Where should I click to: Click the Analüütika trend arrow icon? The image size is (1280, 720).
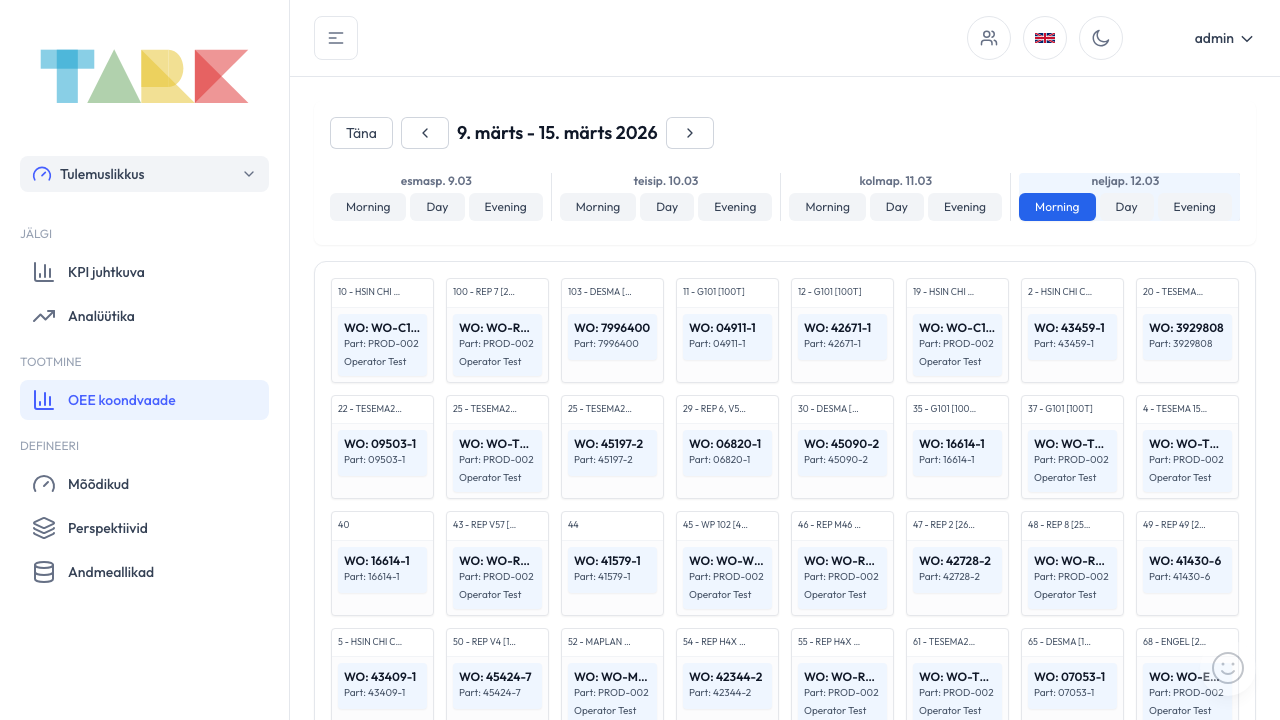pyautogui.click(x=44, y=316)
